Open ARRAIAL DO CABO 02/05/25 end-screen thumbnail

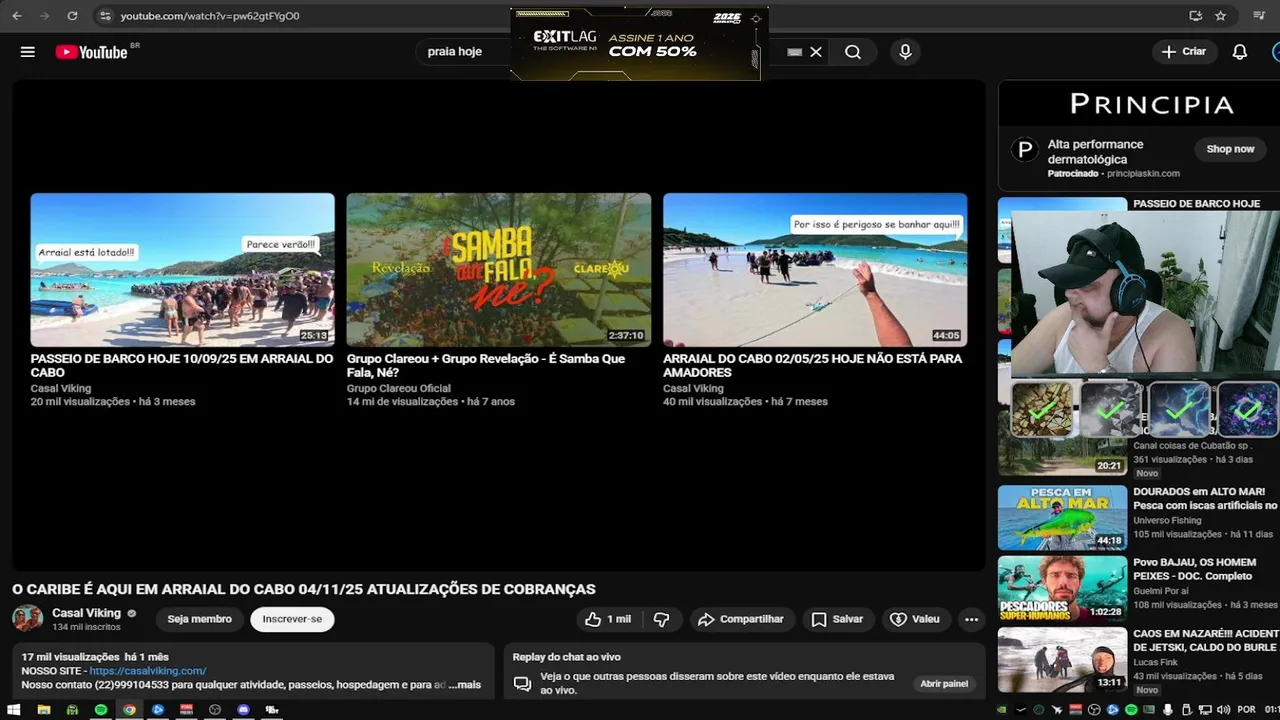coord(815,270)
